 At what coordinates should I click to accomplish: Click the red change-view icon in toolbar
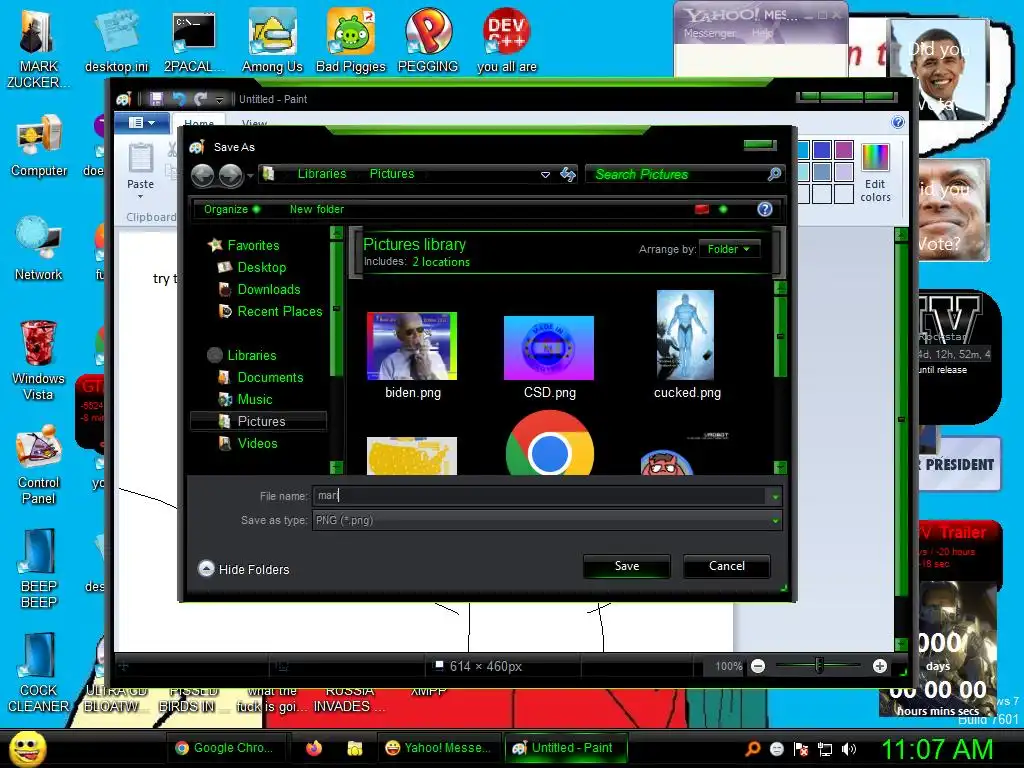tap(702, 209)
